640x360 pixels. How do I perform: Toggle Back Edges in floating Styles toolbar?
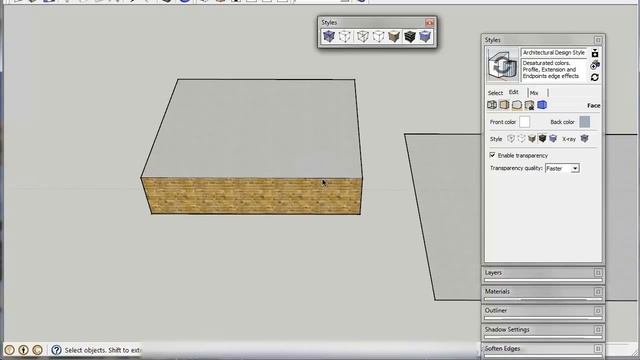[345, 36]
